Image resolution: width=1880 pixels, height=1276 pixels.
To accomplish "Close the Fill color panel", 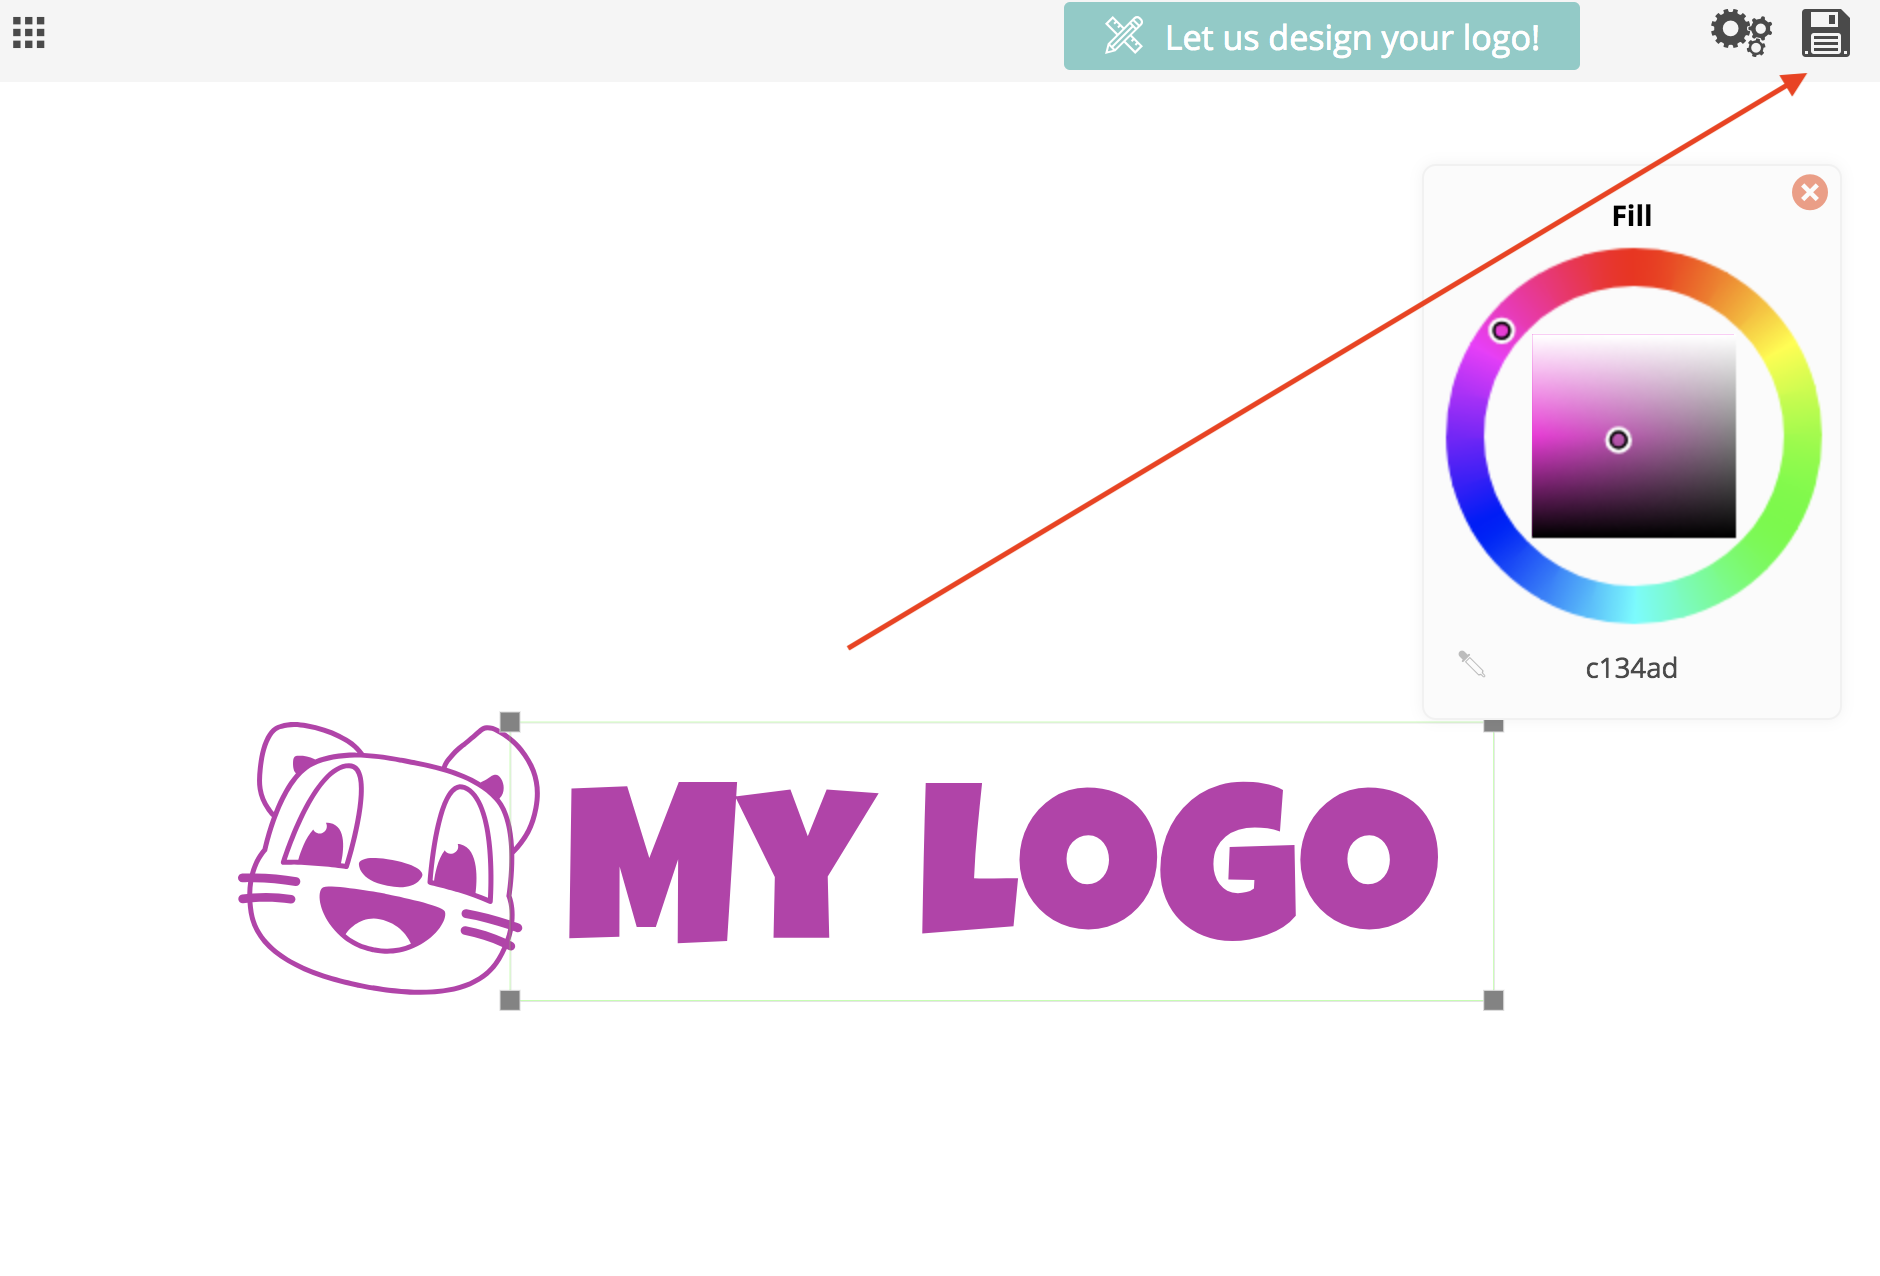I will tap(1809, 192).
